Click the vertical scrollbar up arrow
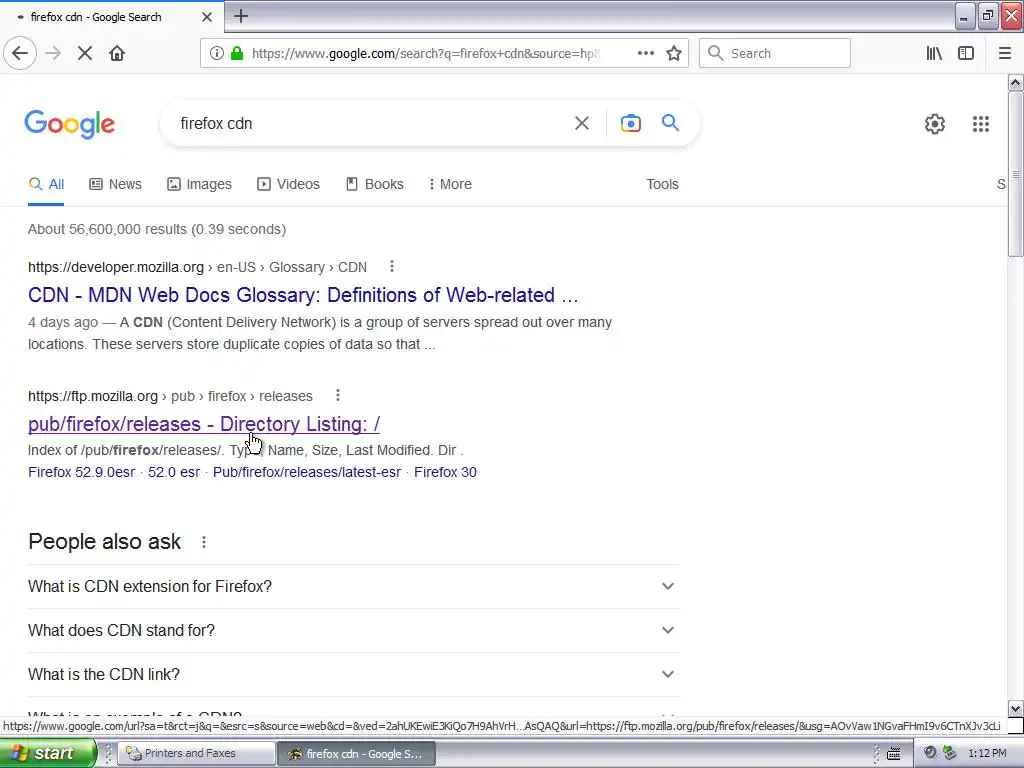1024x768 pixels. click(1015, 83)
